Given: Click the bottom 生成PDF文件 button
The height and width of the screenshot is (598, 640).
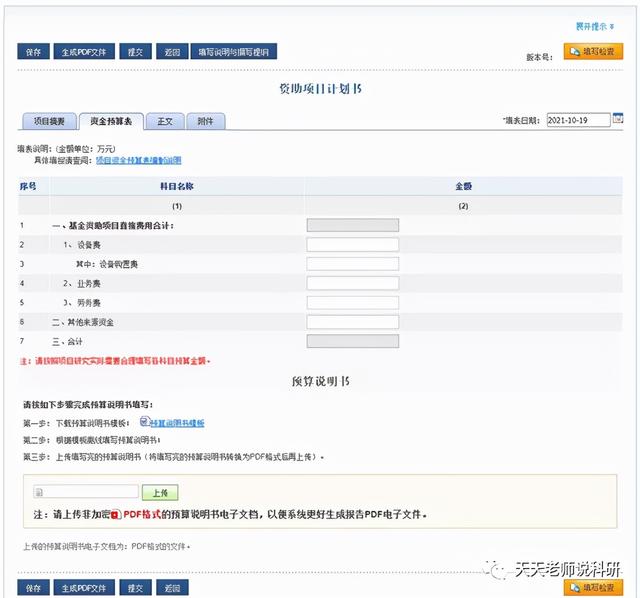Looking at the screenshot, I should [84, 588].
